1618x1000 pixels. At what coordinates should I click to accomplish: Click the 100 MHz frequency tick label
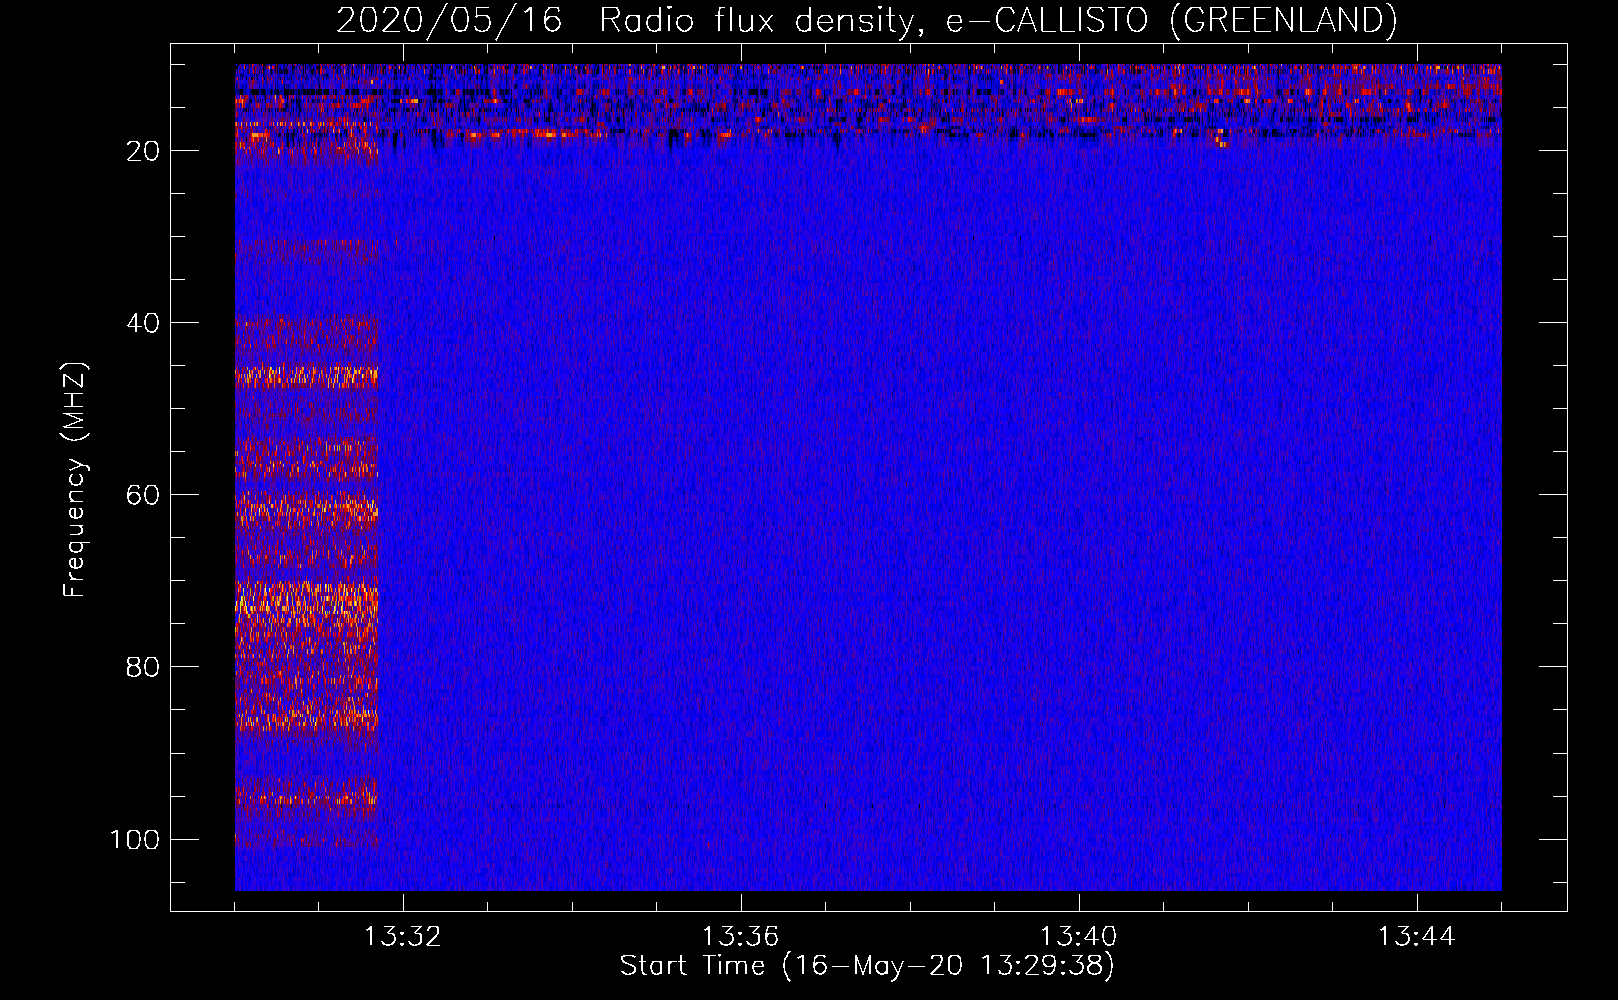pyautogui.click(x=135, y=839)
